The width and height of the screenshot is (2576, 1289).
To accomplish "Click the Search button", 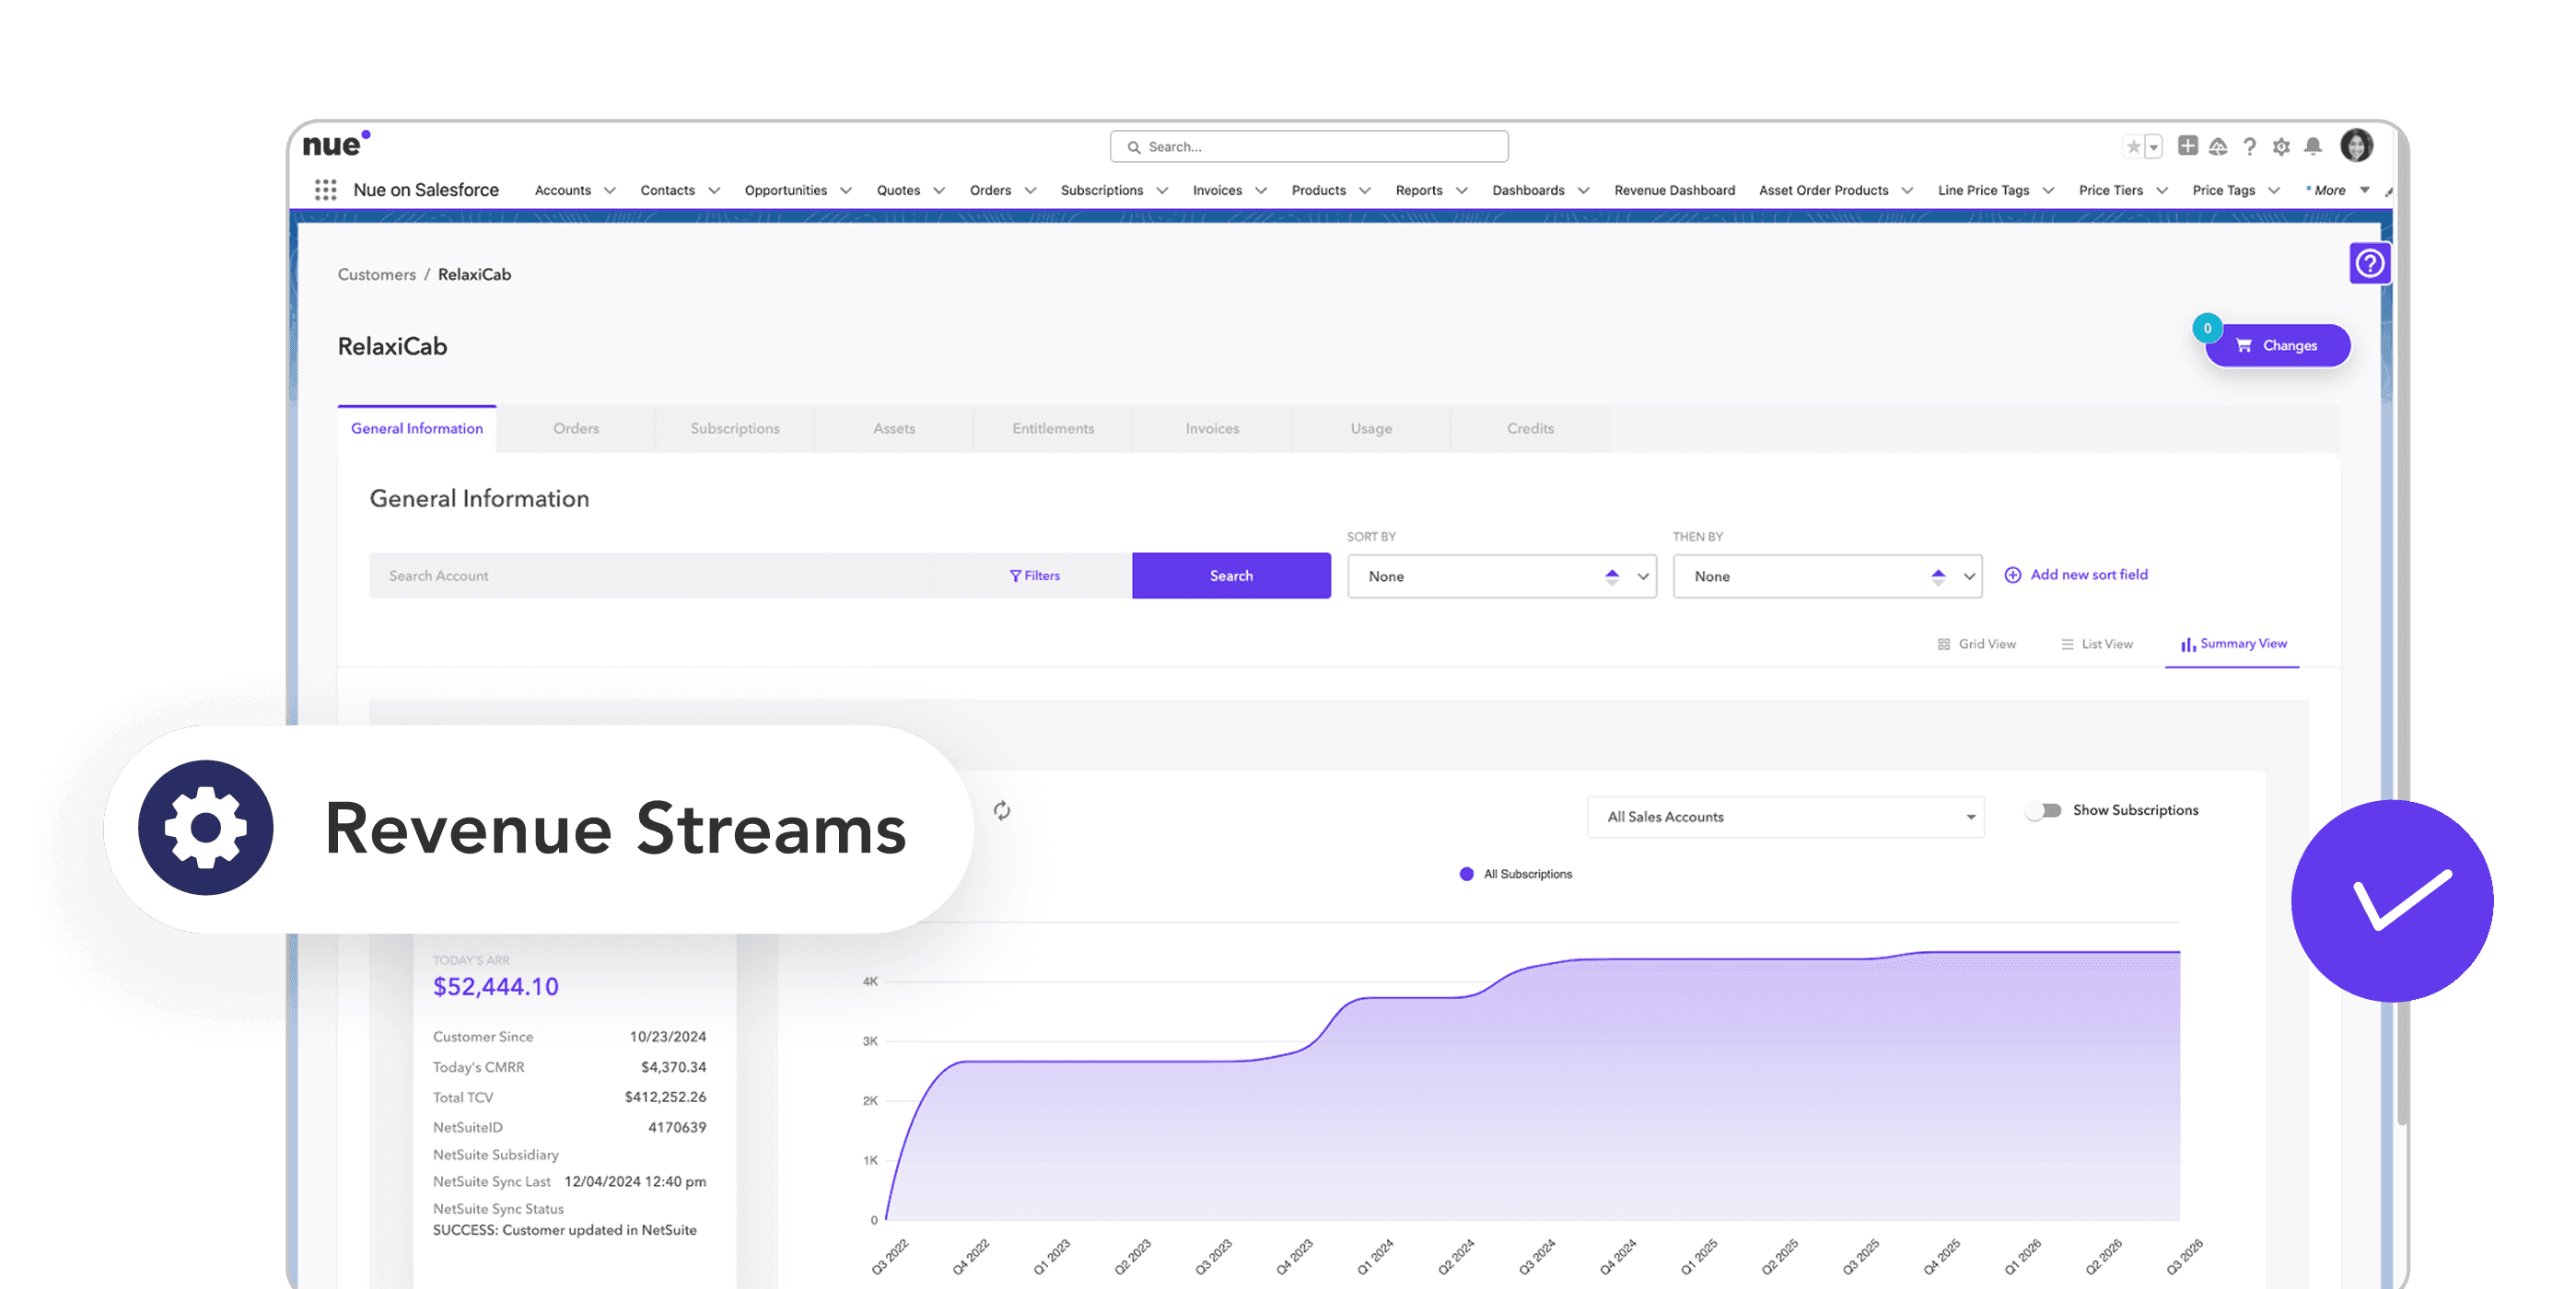I will coord(1231,575).
